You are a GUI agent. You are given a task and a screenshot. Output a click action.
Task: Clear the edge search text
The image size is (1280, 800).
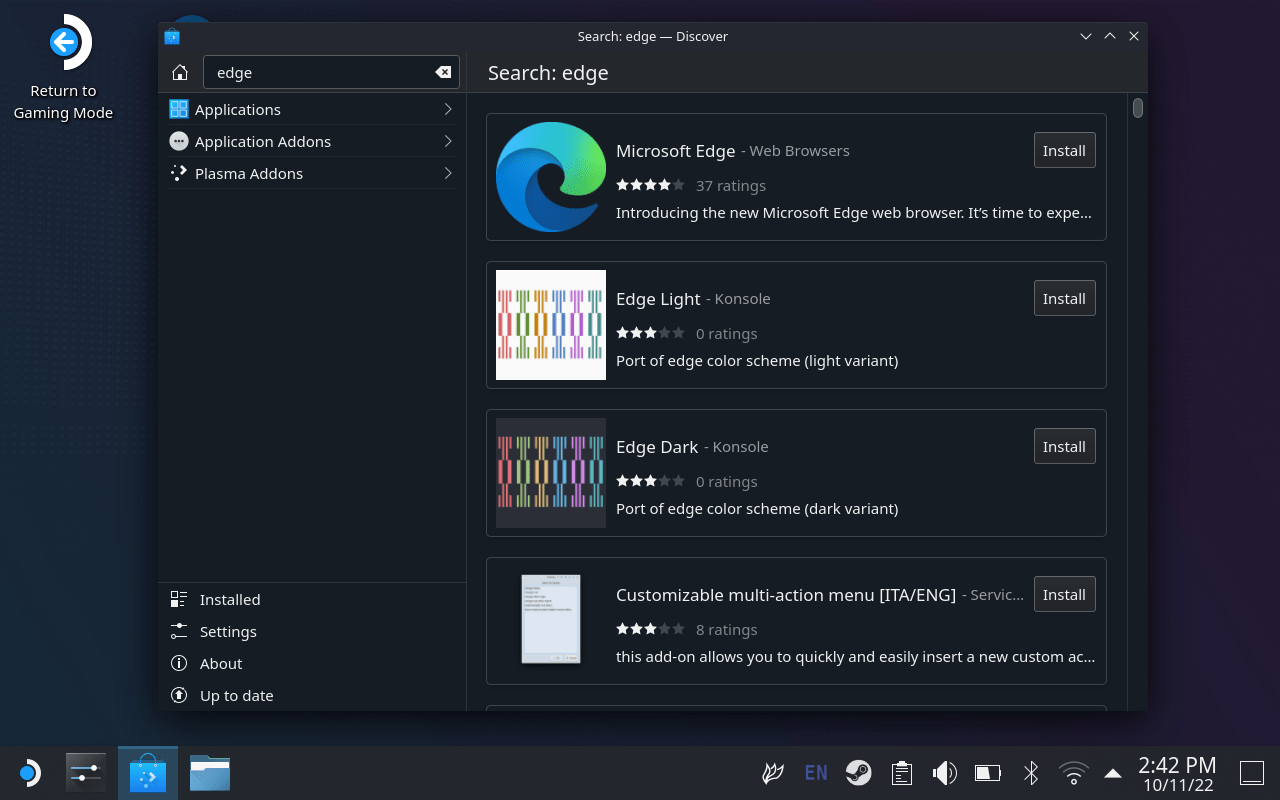pyautogui.click(x=443, y=72)
